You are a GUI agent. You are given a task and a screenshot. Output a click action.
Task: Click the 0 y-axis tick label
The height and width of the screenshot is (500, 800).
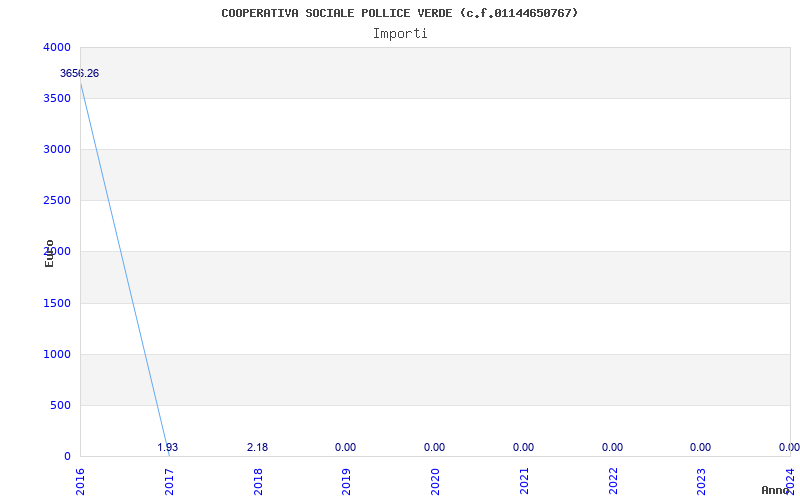coord(67,457)
